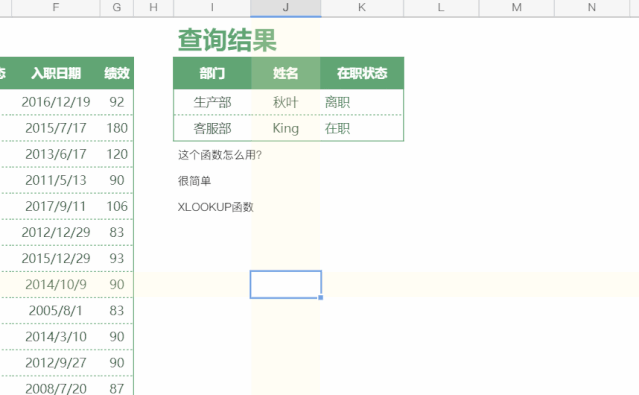Screen dimensions: 639x395
Task: Select the score cell 180
Action: pos(117,128)
